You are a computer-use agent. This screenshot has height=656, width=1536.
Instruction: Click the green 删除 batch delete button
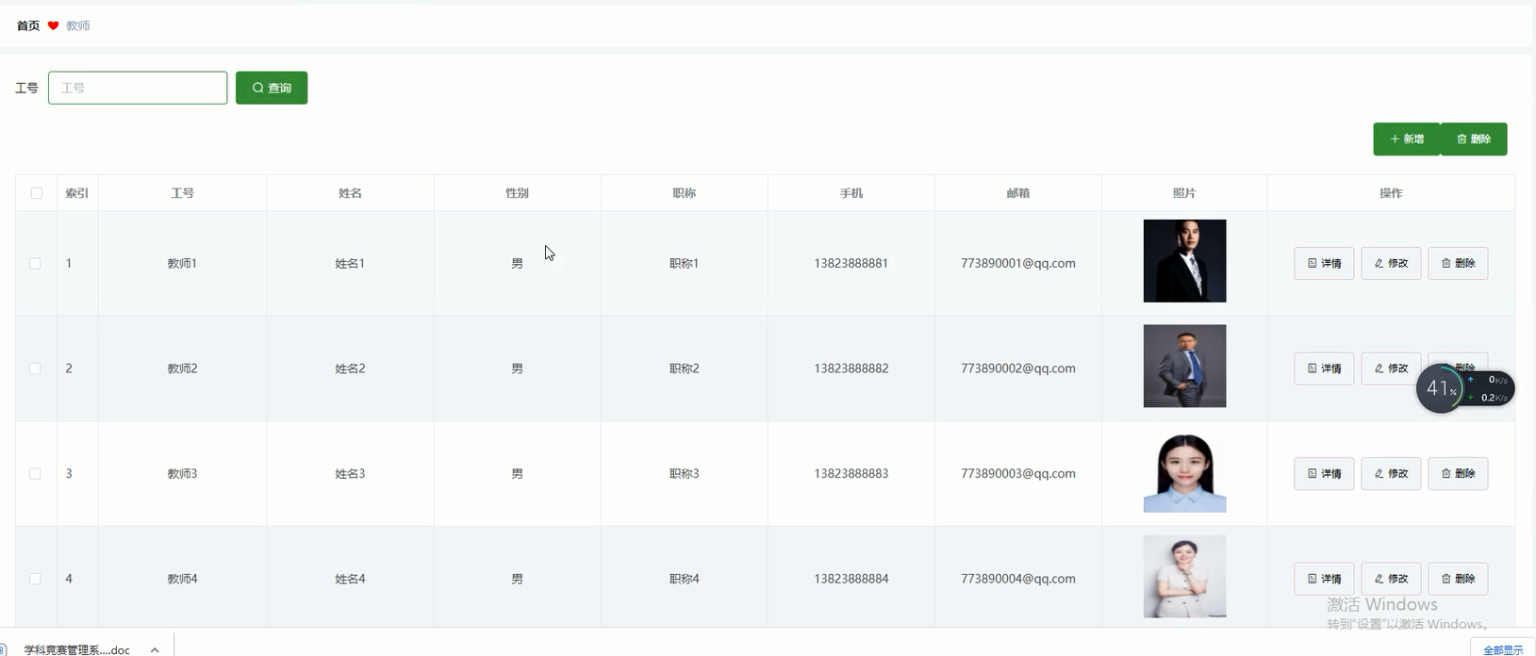tap(1473, 139)
